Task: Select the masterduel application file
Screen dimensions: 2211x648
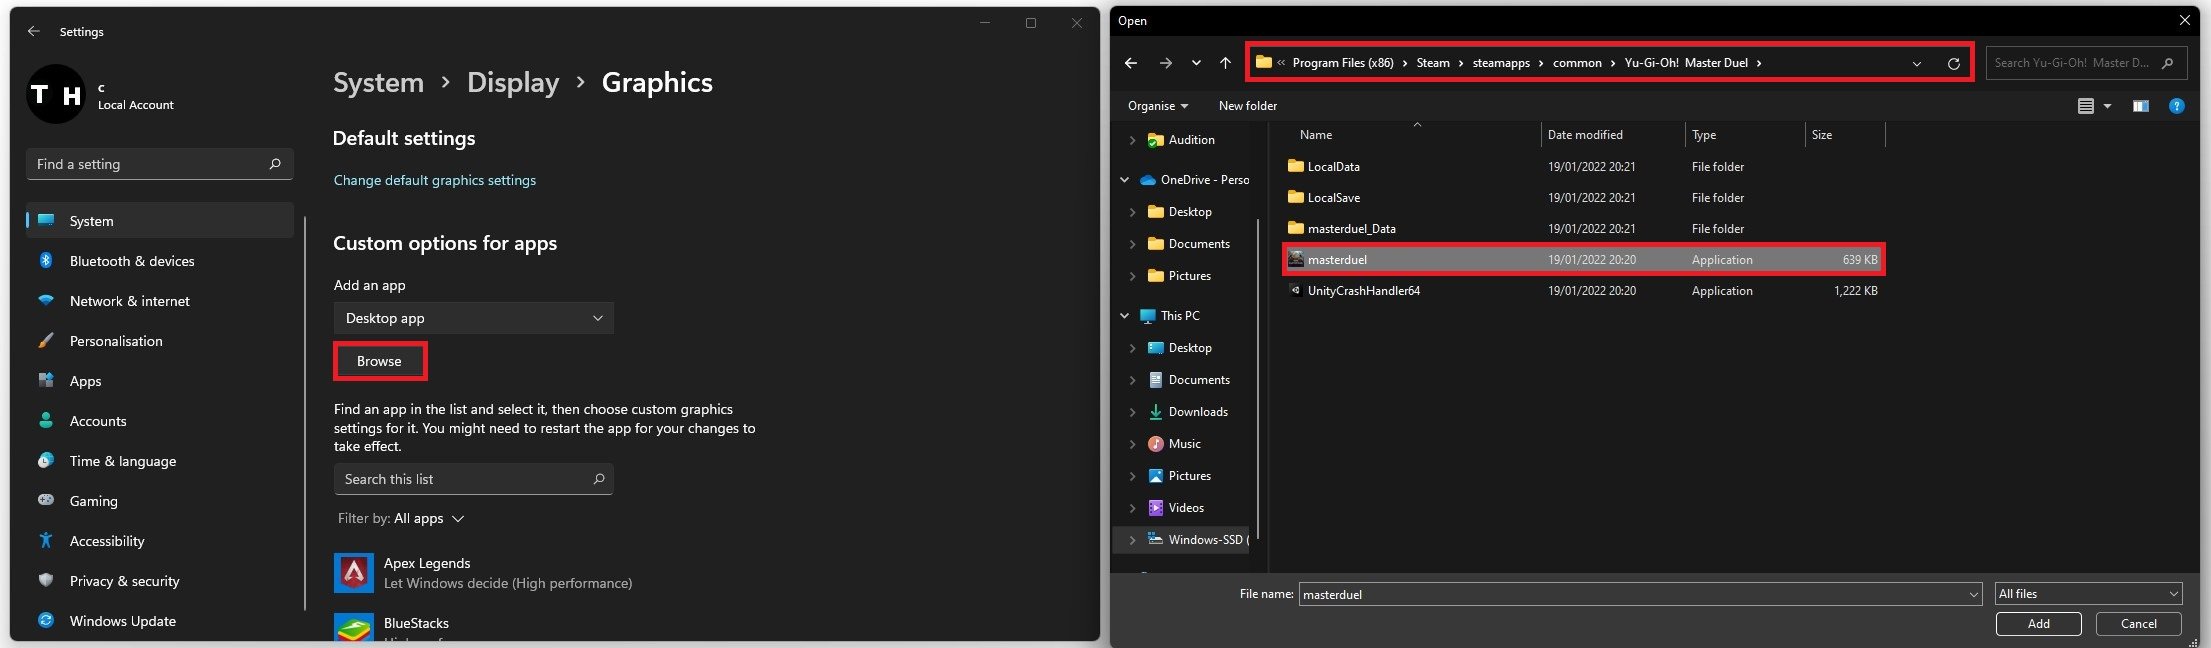Action: [x=1337, y=260]
